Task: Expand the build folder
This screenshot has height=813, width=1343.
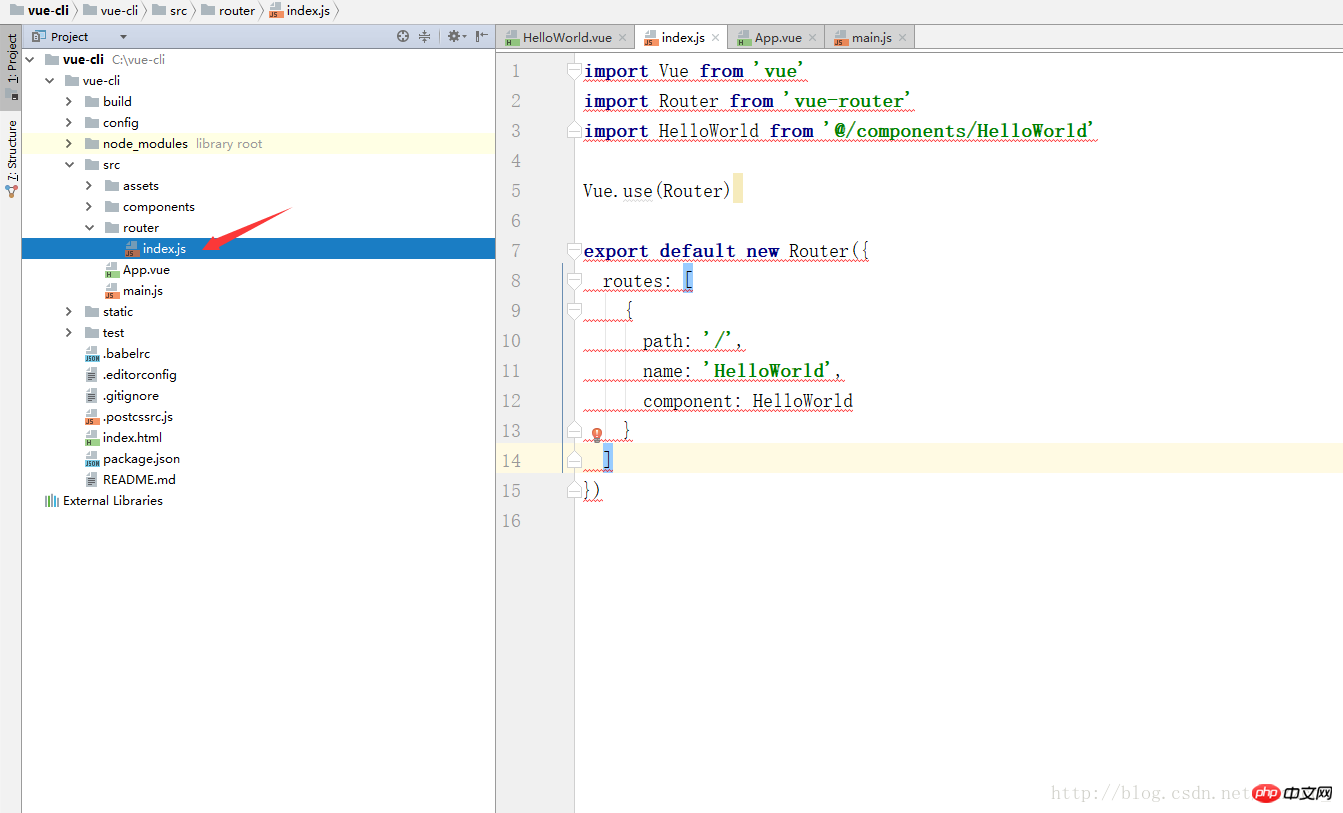Action: tap(69, 101)
